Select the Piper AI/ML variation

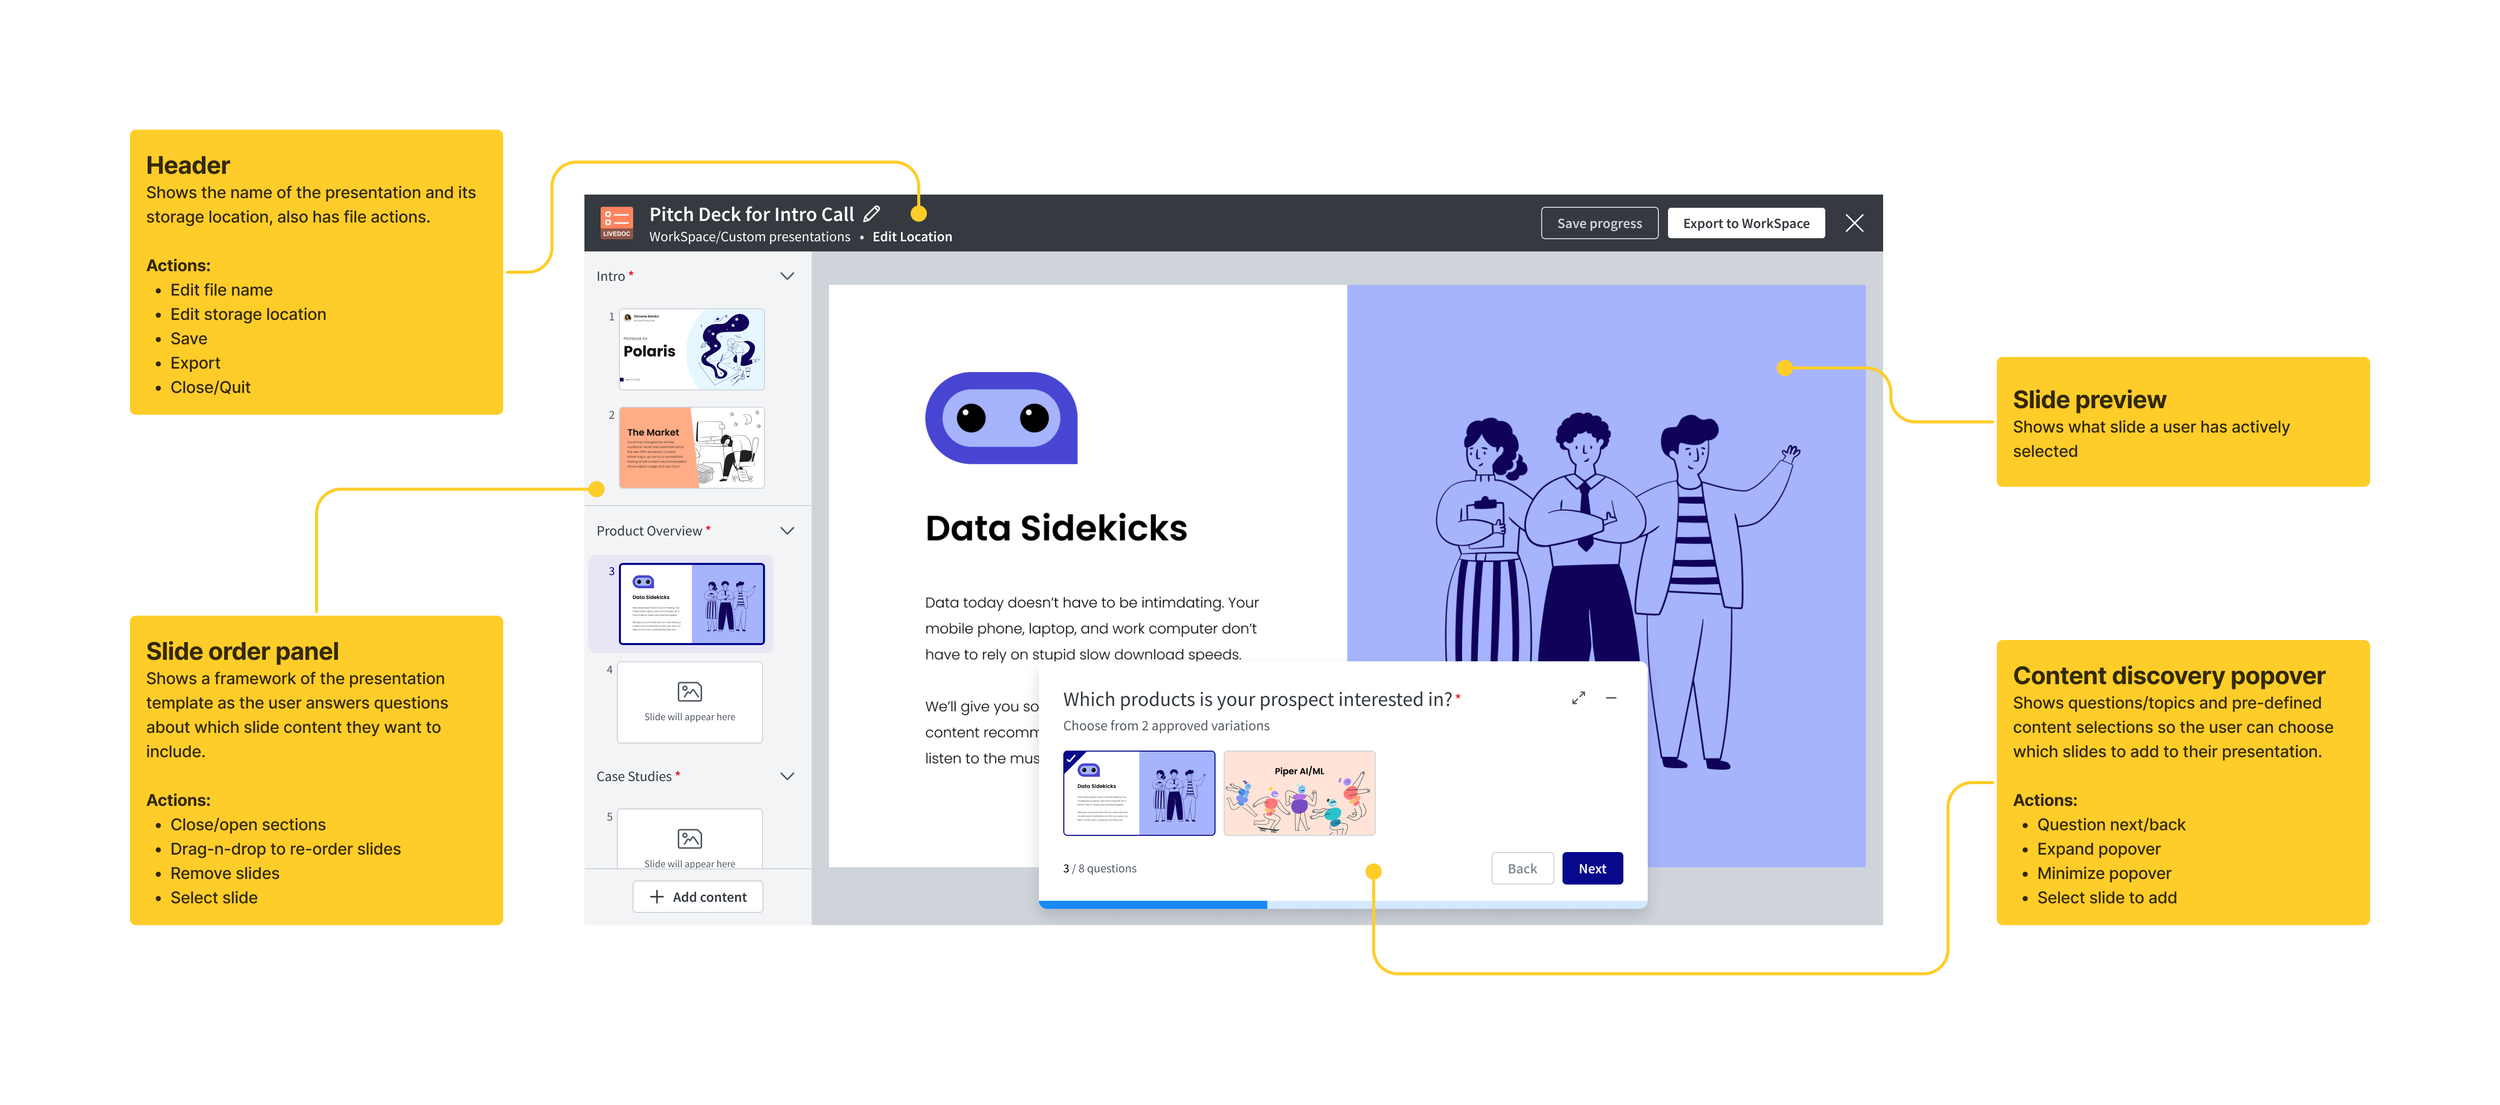(x=1298, y=793)
